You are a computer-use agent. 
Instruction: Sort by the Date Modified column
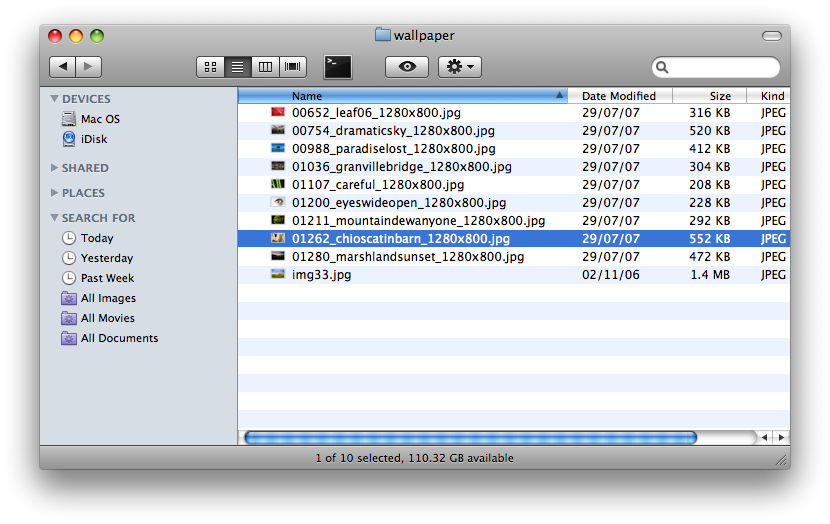[x=620, y=96]
